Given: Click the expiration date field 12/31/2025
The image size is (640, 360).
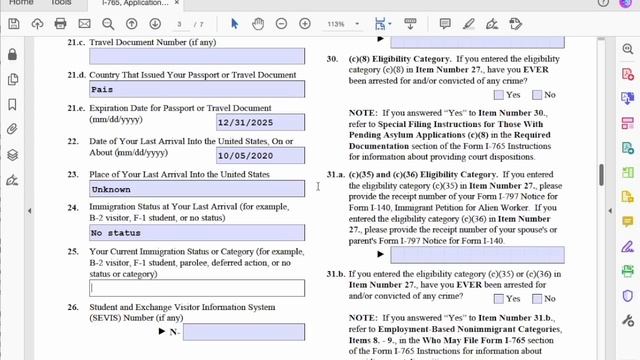Looking at the screenshot, I should [260, 122].
